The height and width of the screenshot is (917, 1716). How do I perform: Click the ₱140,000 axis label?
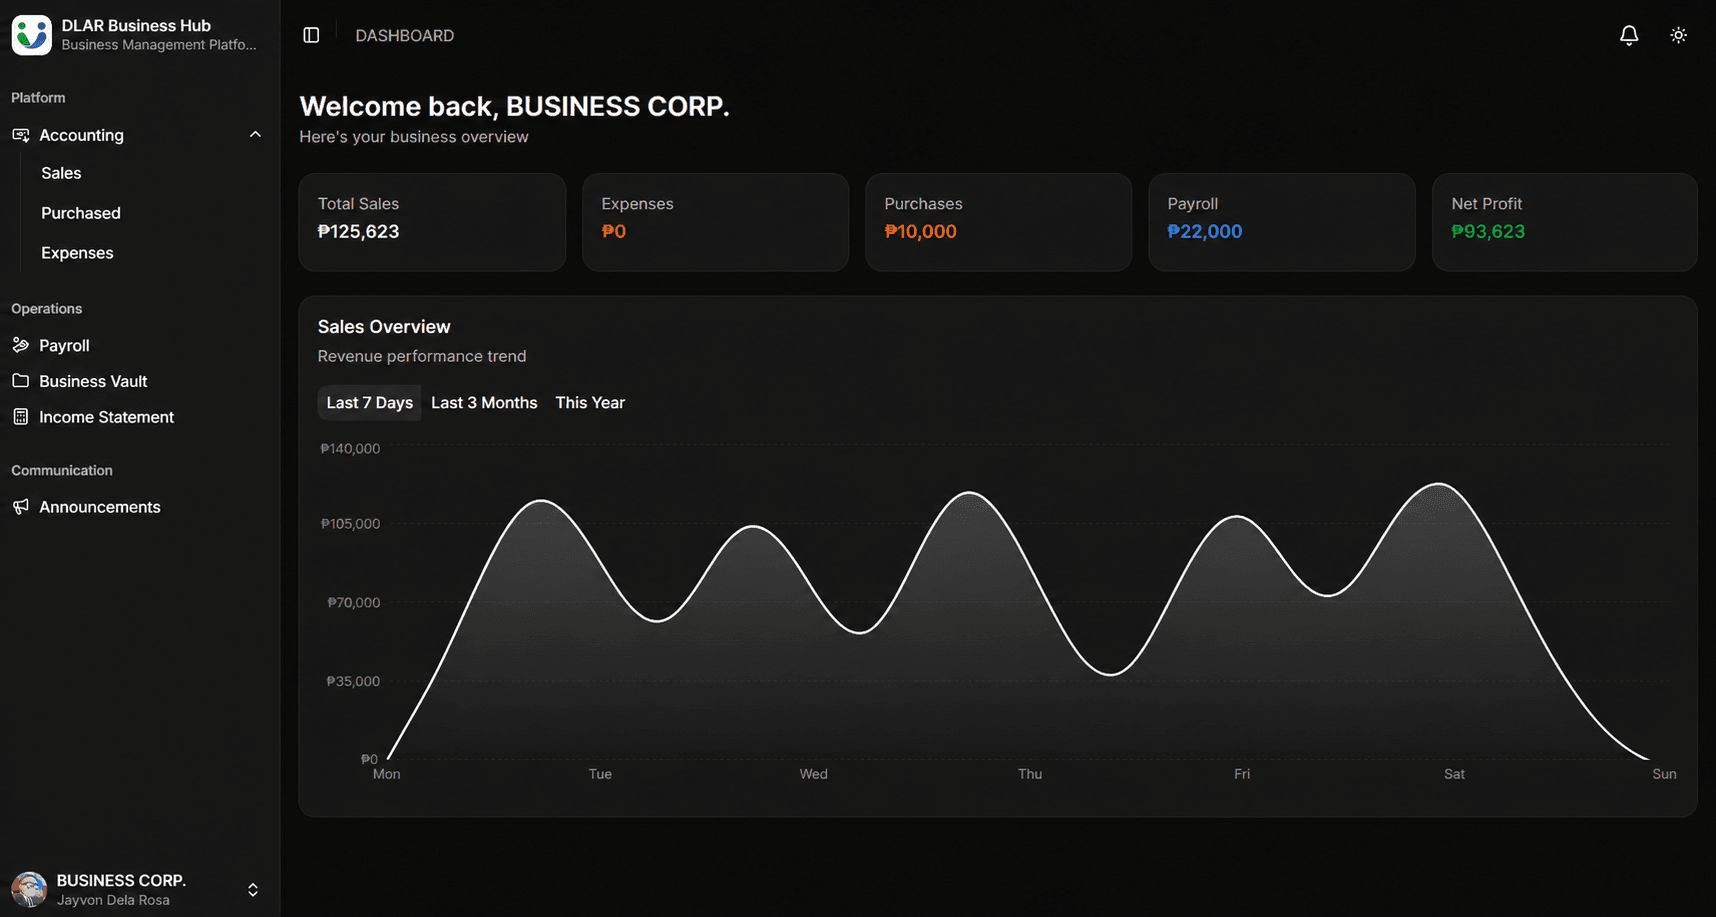350,448
